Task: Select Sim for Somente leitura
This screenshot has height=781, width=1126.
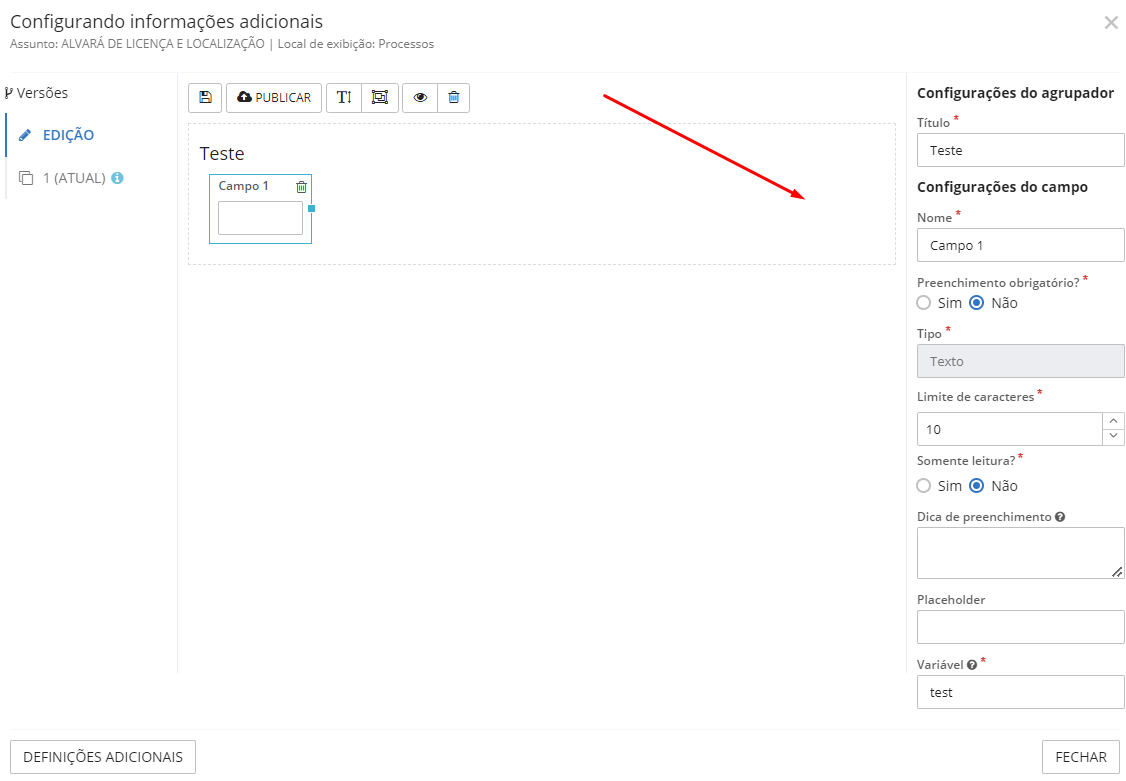Action: (x=924, y=486)
